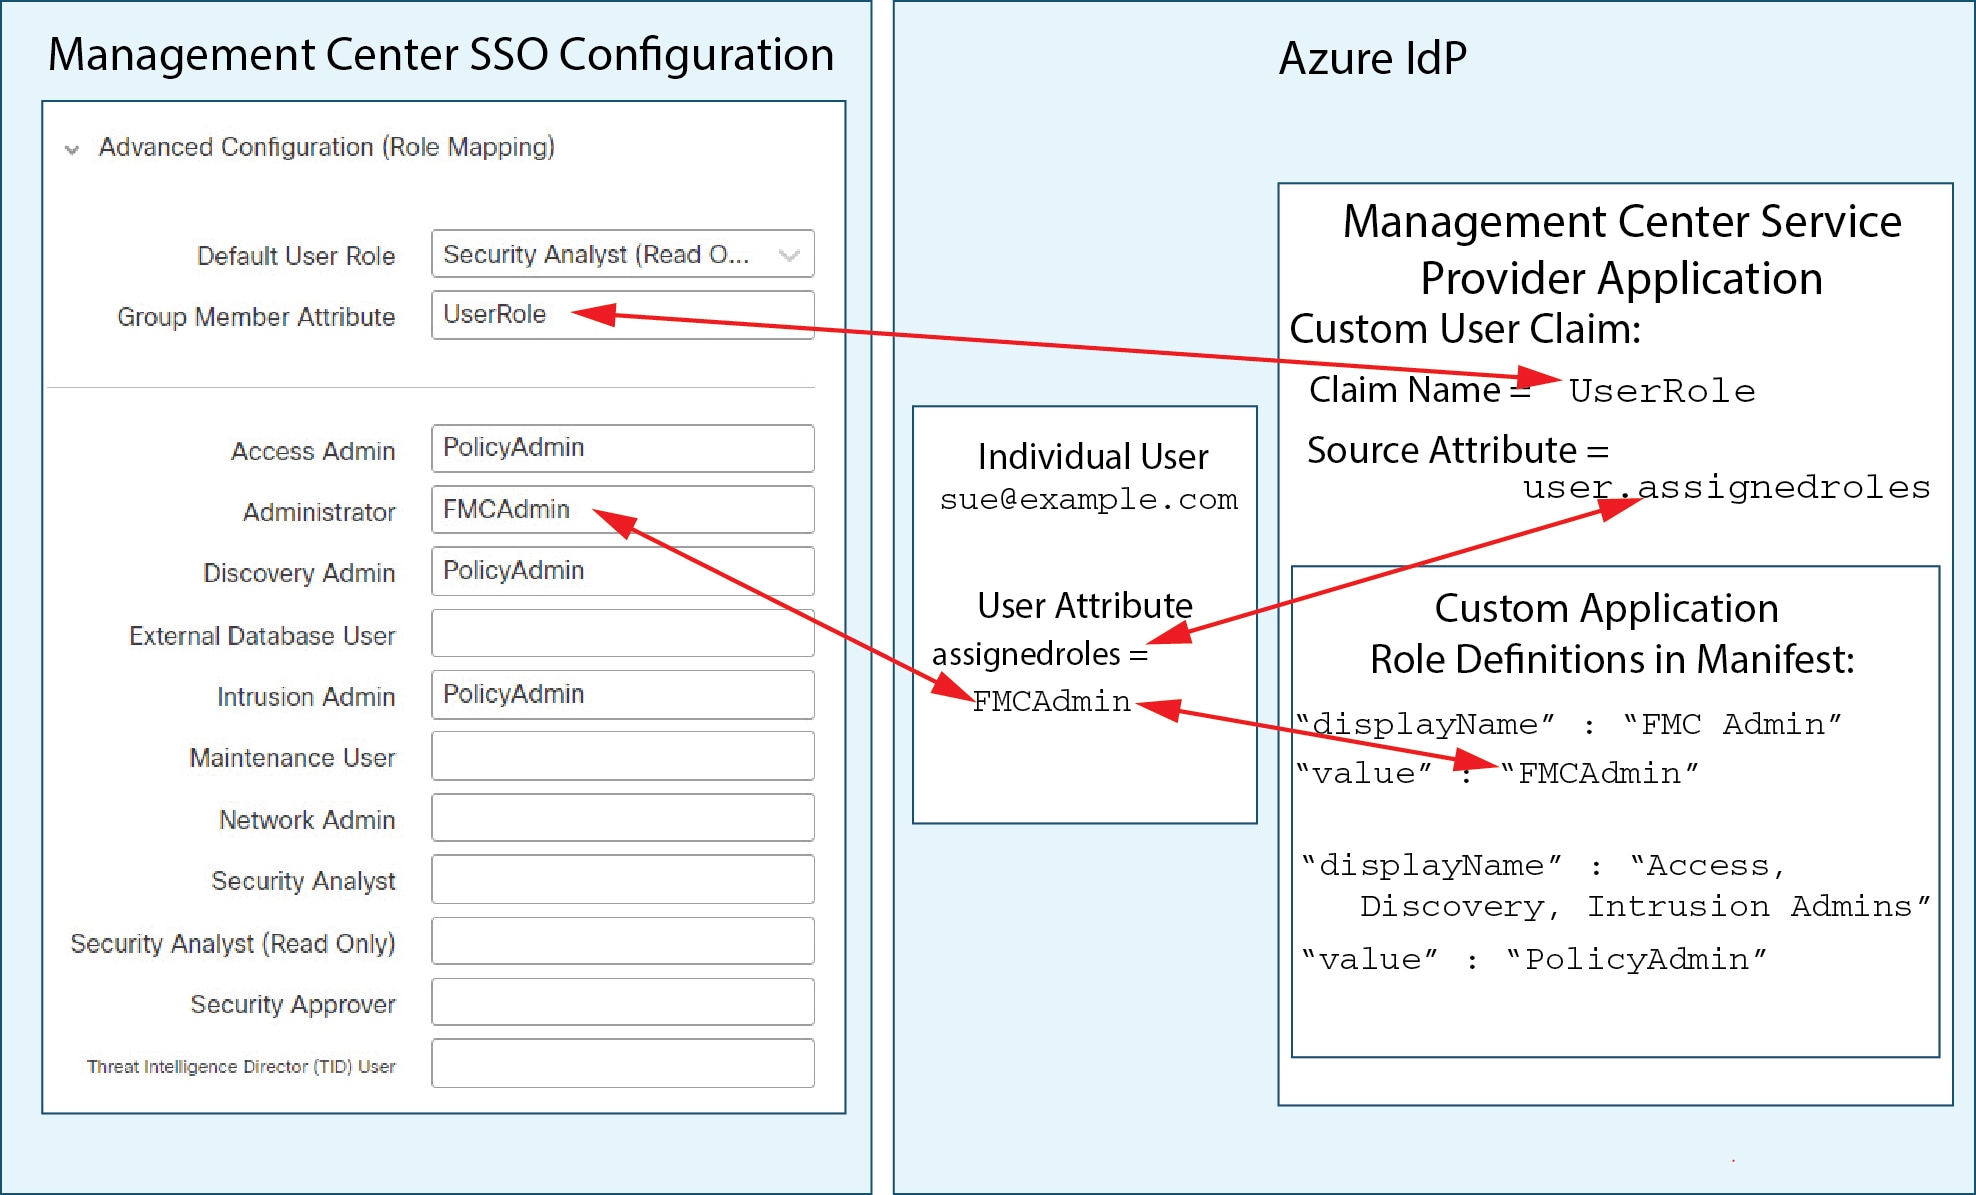Click the 'Individual User' heading
Image resolution: width=1976 pixels, height=1195 pixels.
[1093, 456]
